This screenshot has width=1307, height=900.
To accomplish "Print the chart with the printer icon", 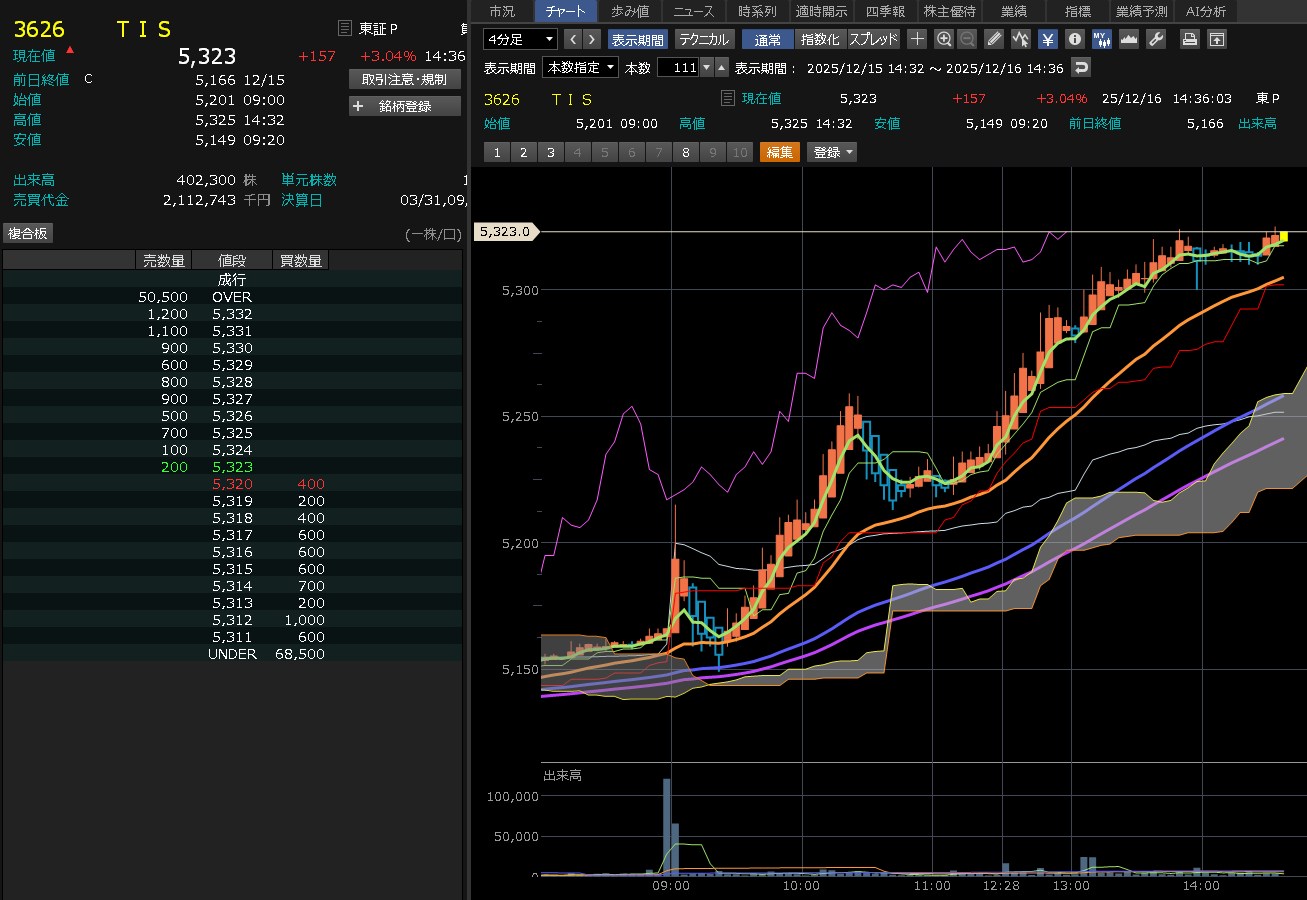I will pos(1189,39).
